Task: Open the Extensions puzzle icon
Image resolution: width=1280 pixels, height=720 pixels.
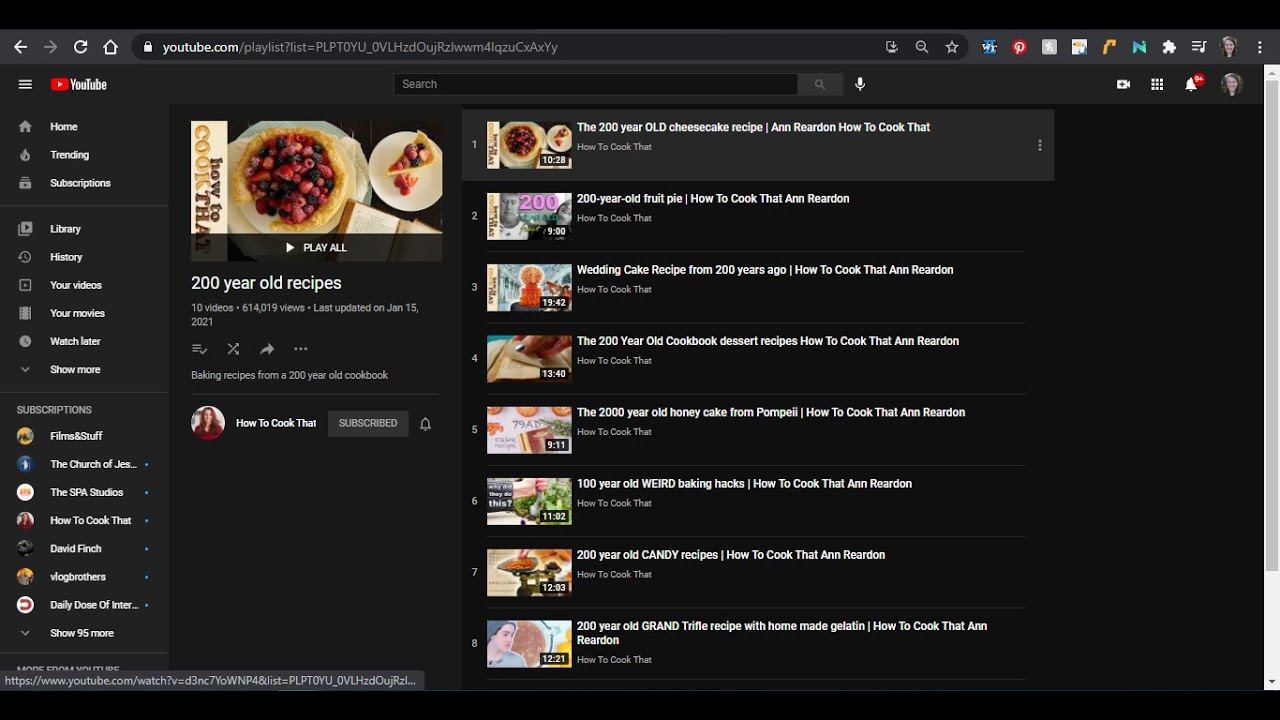Action: pyautogui.click(x=1169, y=47)
